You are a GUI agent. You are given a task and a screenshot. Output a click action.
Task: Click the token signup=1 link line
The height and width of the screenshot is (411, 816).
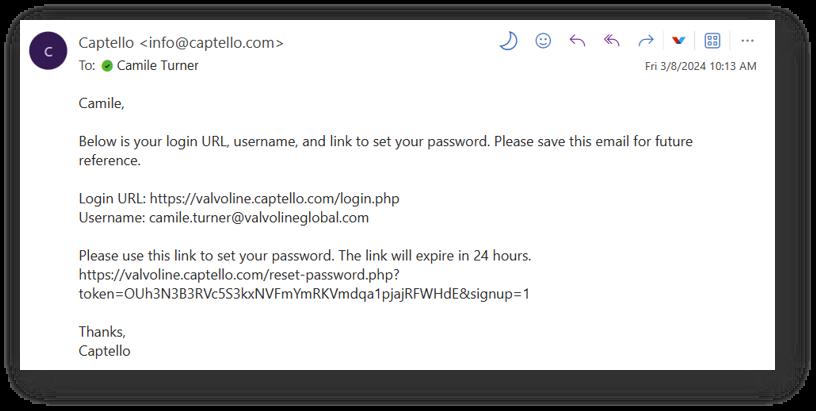coord(304,294)
